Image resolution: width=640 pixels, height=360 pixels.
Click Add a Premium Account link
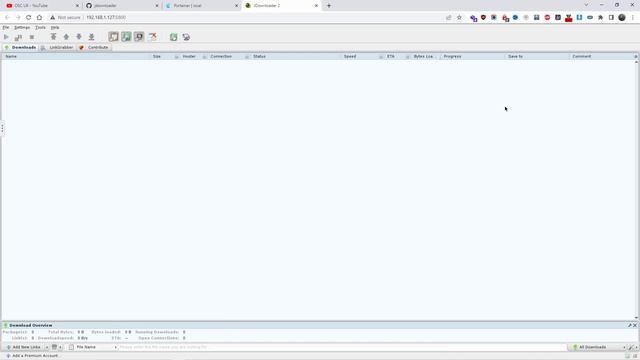tap(32, 356)
